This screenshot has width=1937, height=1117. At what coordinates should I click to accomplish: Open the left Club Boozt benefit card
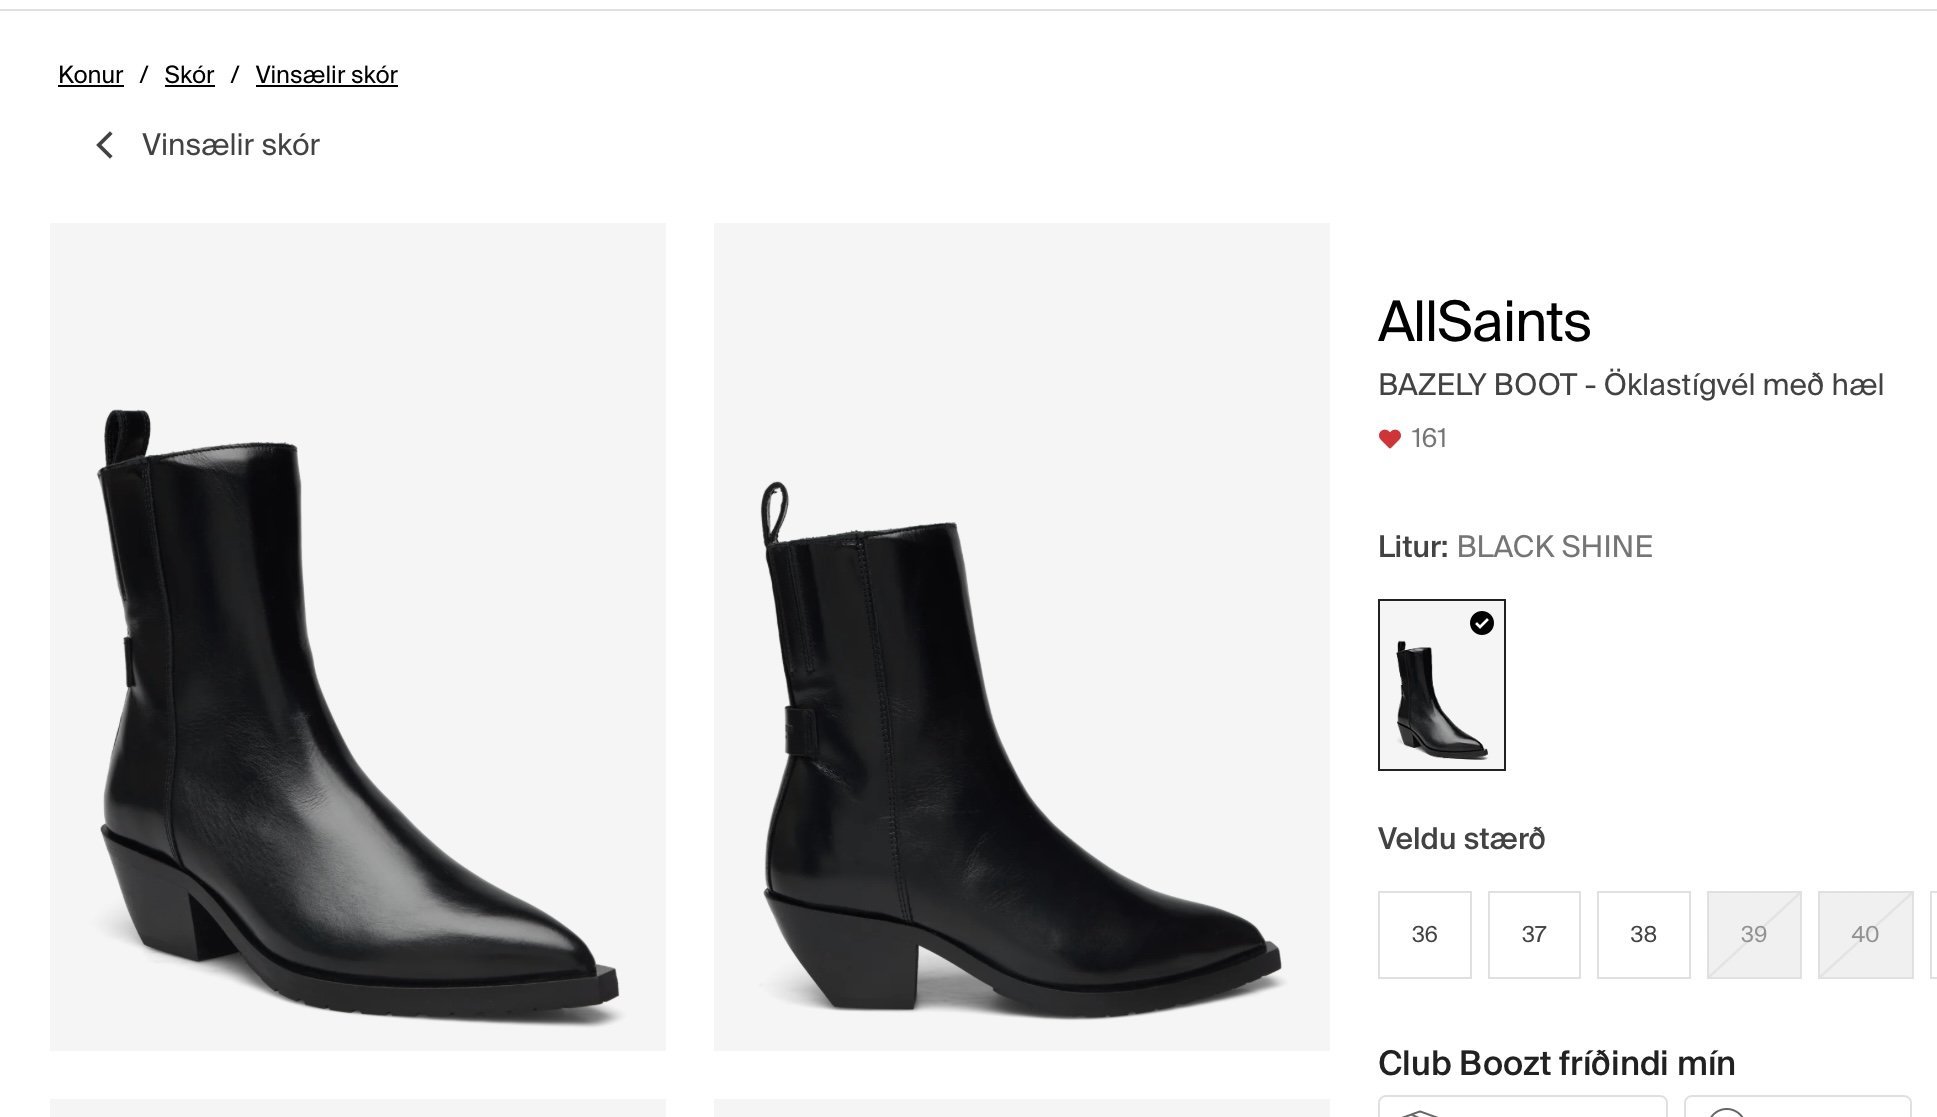pos(1522,1107)
